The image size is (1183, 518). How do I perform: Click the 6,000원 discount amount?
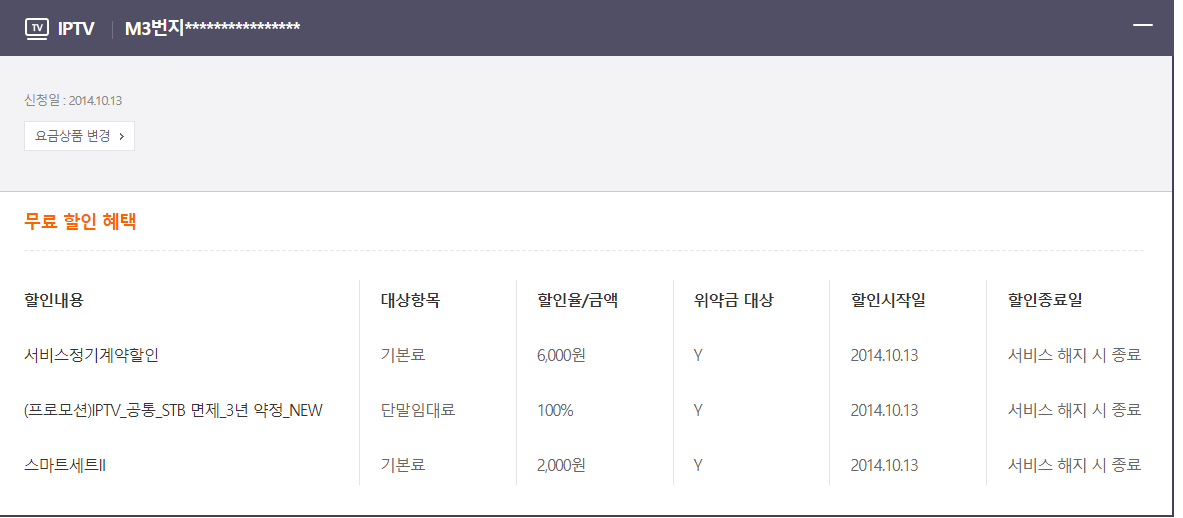(561, 355)
